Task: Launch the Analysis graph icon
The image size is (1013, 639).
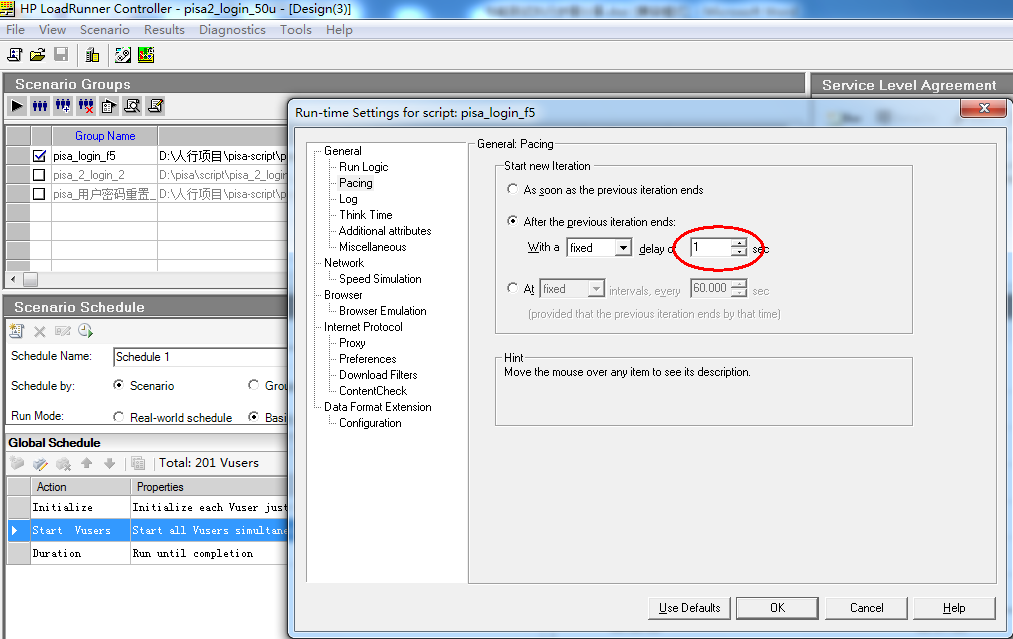Action: coord(146,55)
